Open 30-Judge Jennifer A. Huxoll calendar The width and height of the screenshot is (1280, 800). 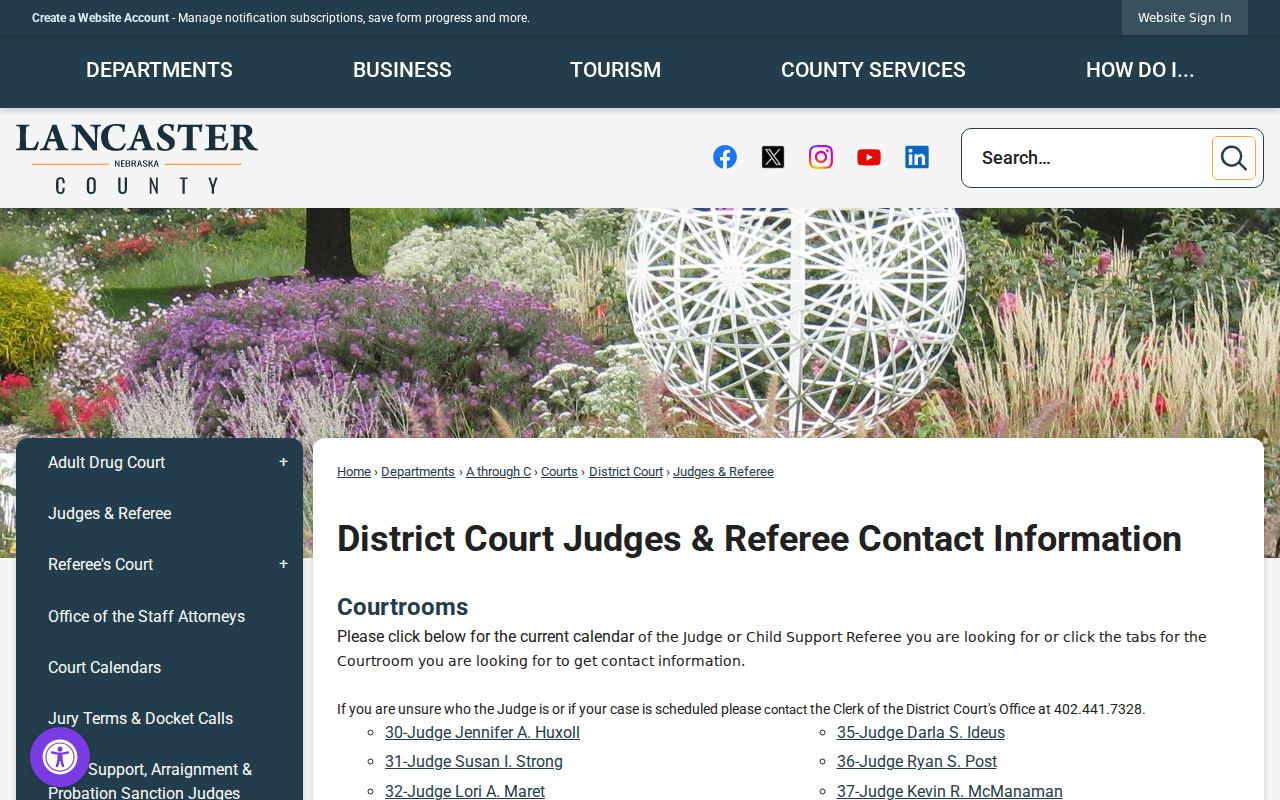click(x=482, y=733)
